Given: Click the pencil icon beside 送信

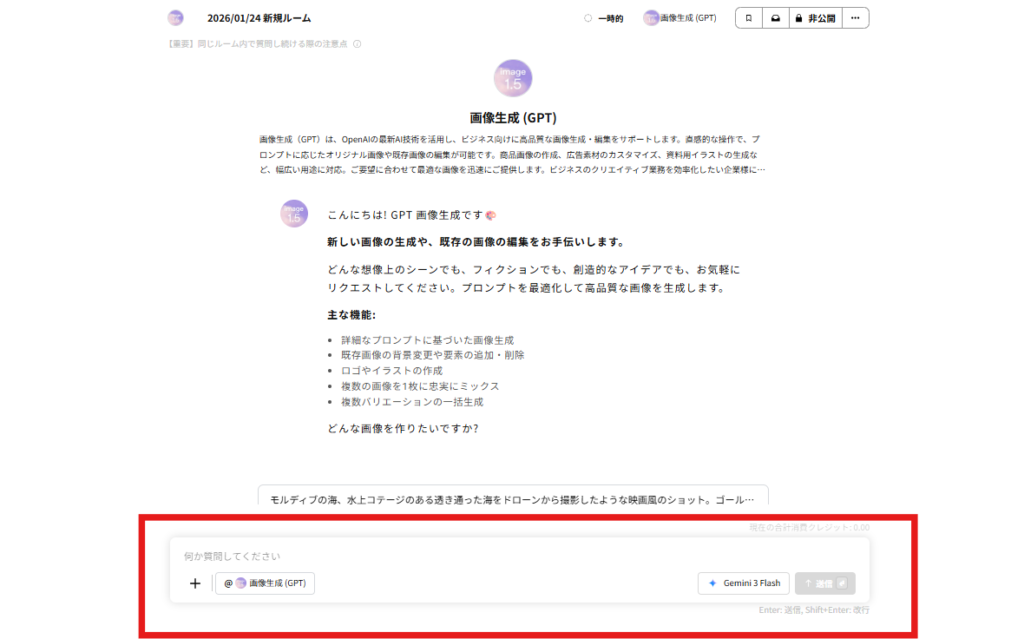Looking at the screenshot, I should [843, 583].
